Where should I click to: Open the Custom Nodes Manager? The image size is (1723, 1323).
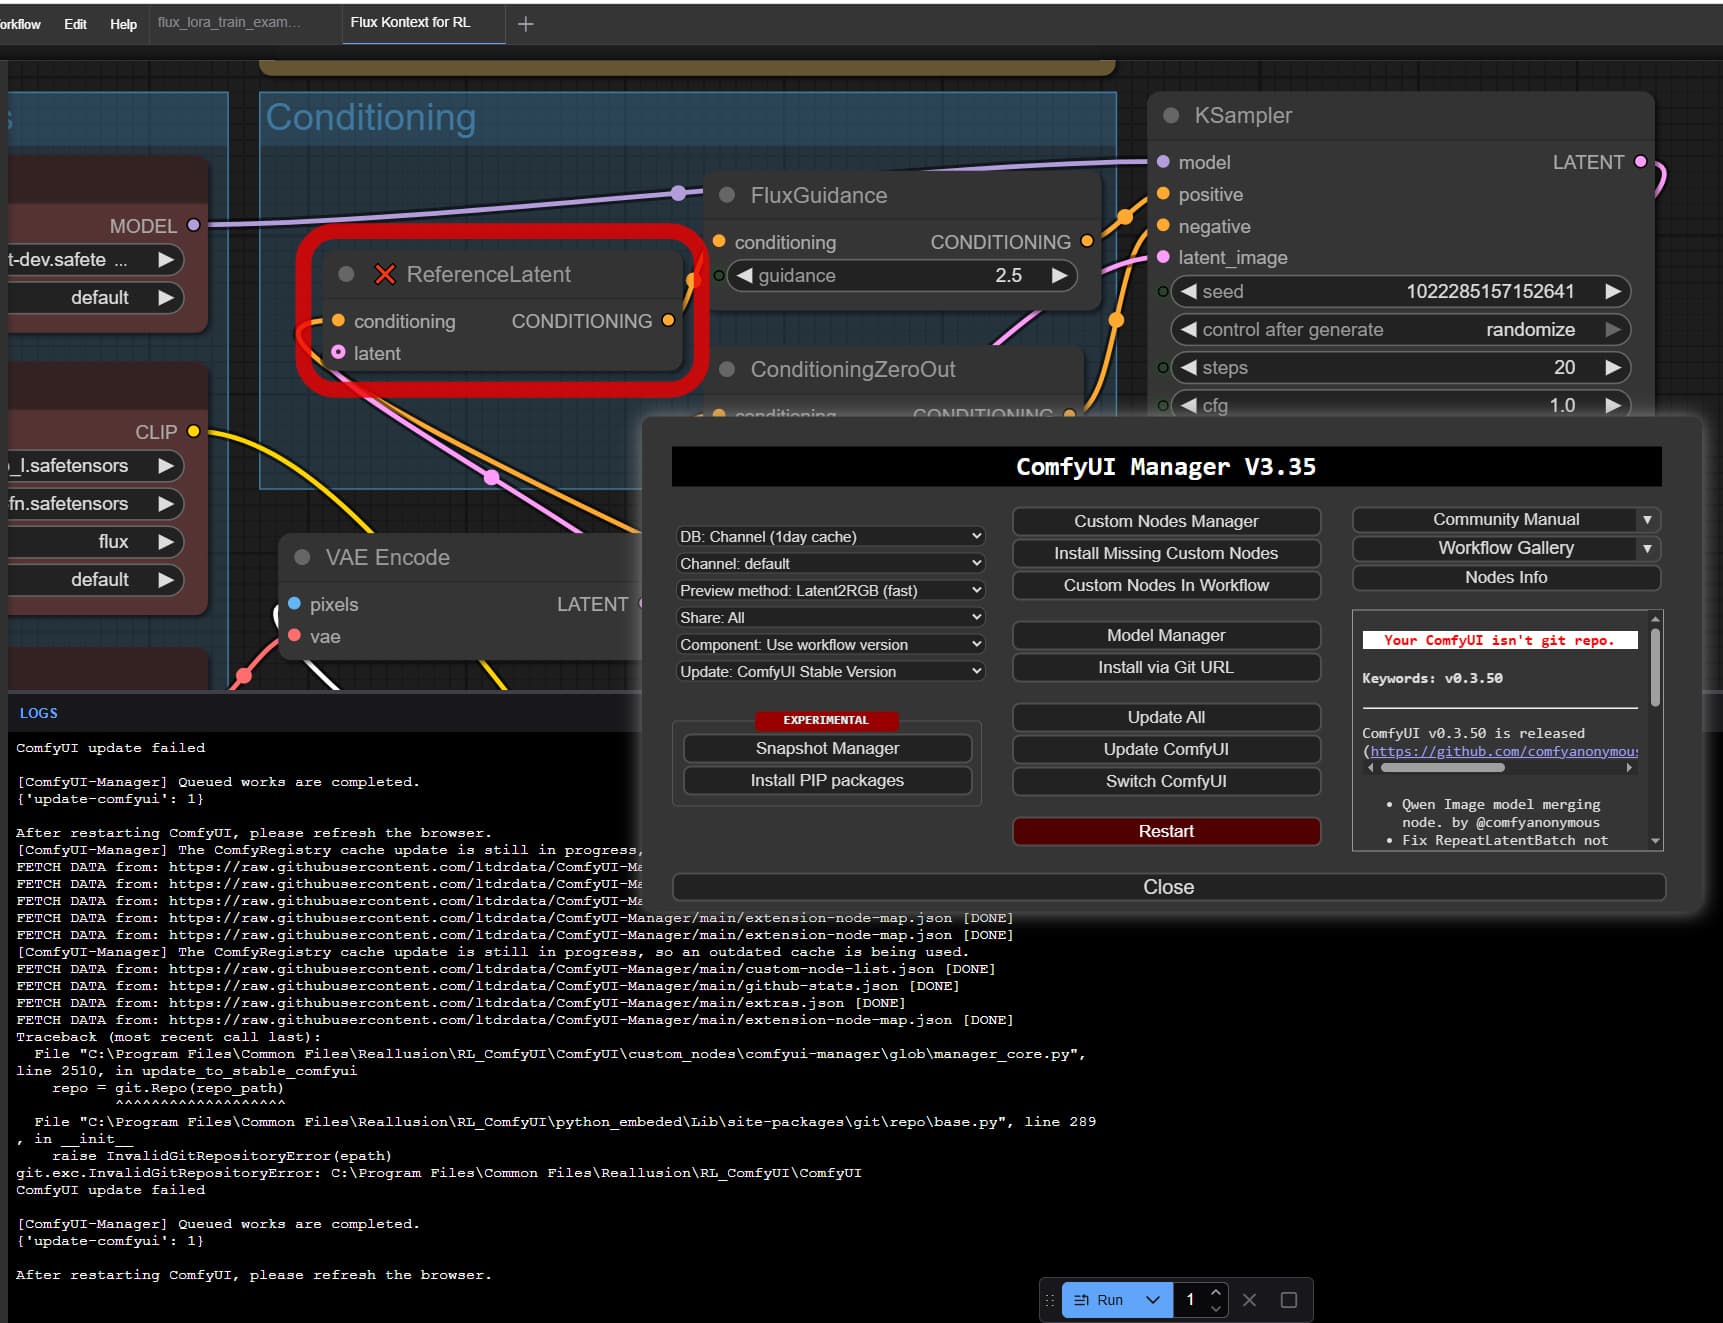1166,521
